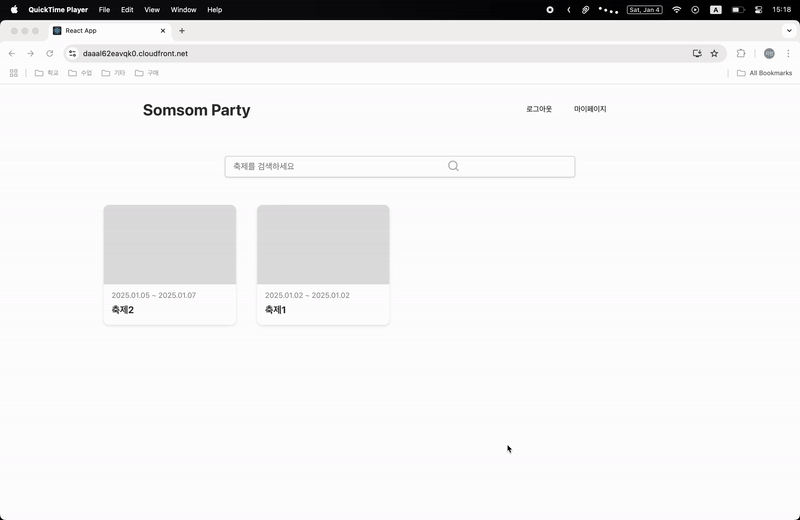Image resolution: width=800 pixels, height=520 pixels.
Task: Open the File menu
Action: pos(104,10)
